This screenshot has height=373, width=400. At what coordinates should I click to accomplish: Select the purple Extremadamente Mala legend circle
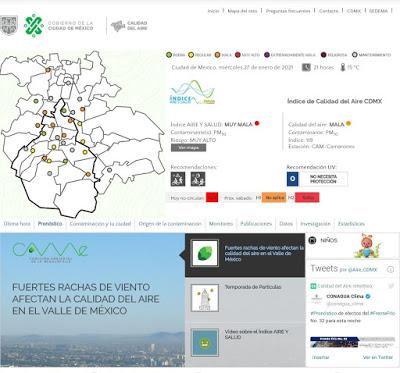point(267,55)
